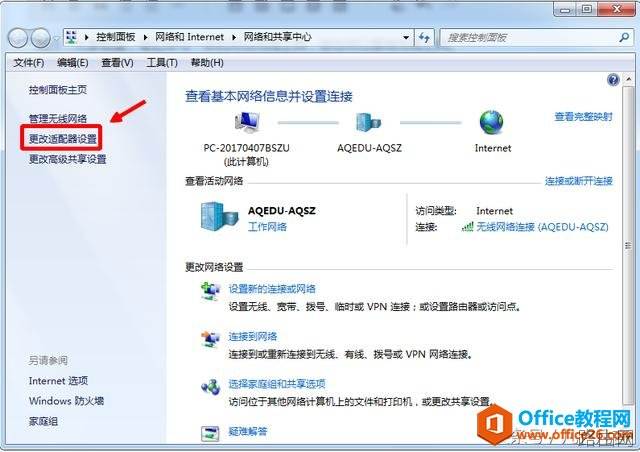
Task: Open the 查看(V) menu
Action: pos(118,62)
